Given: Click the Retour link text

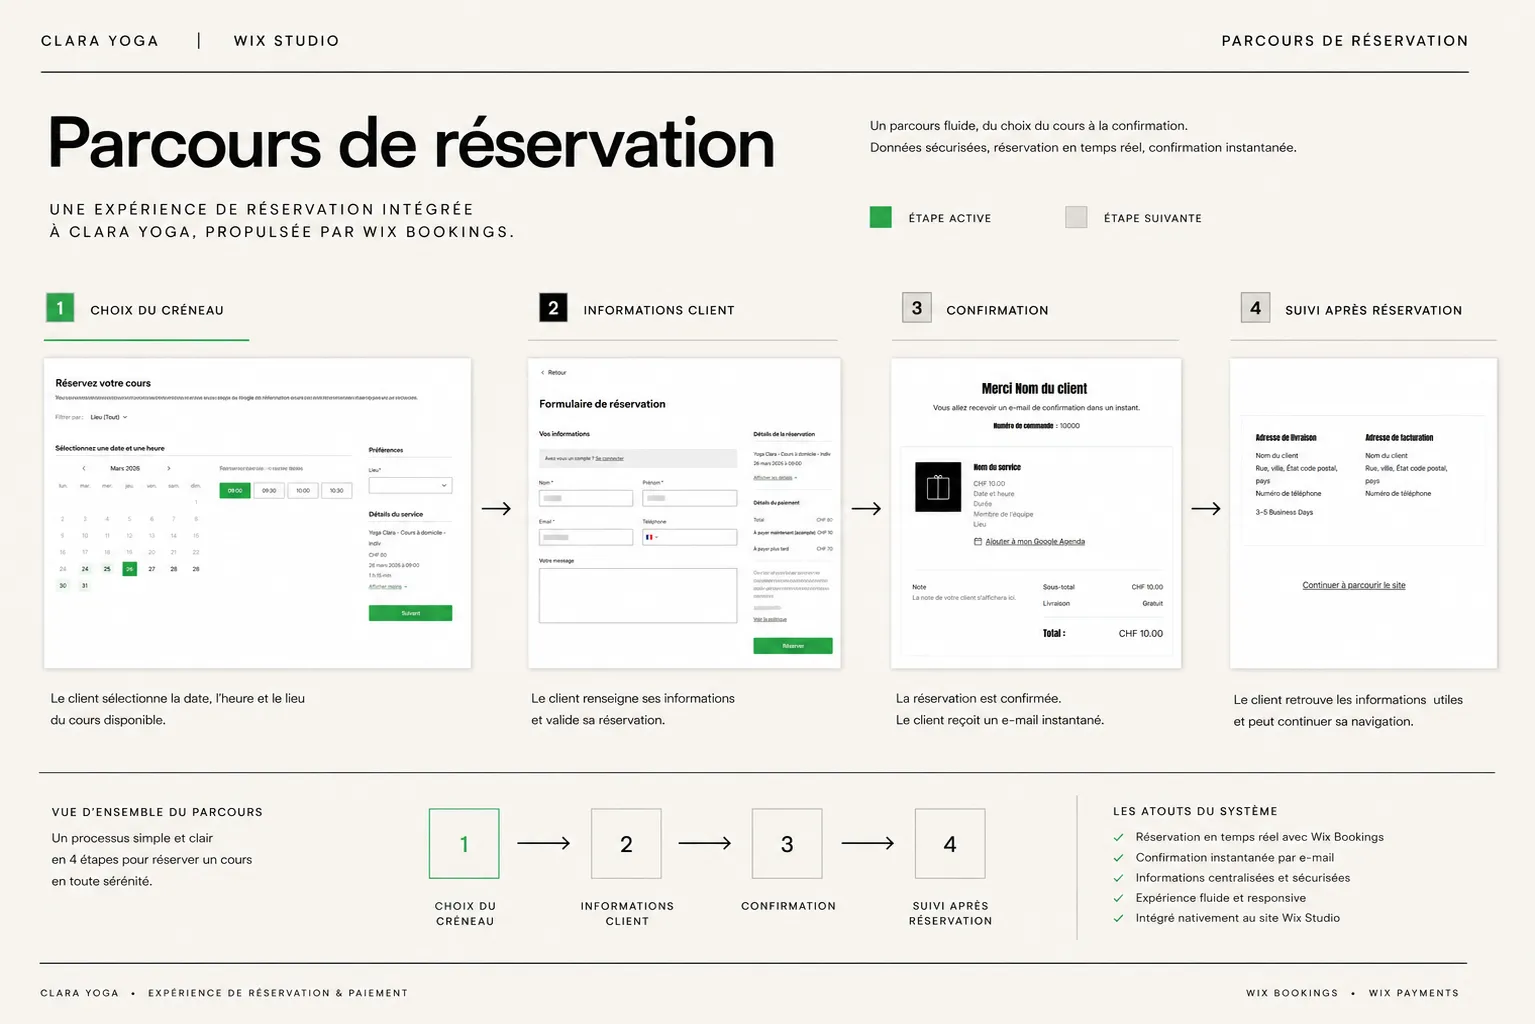Looking at the screenshot, I should [557, 372].
